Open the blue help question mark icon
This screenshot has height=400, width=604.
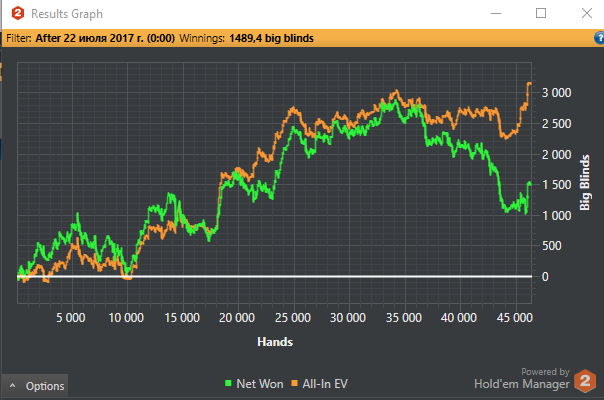(599, 38)
